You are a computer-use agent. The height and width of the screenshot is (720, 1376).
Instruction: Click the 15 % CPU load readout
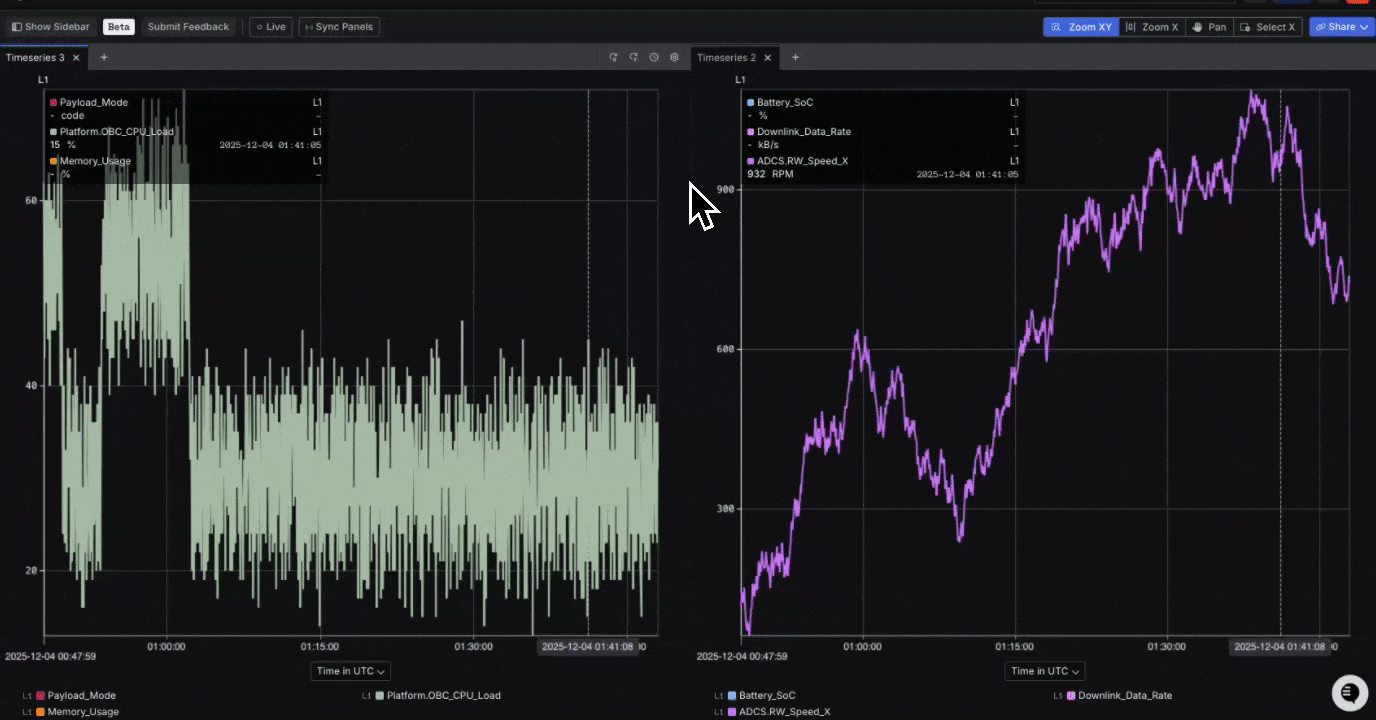(63, 145)
